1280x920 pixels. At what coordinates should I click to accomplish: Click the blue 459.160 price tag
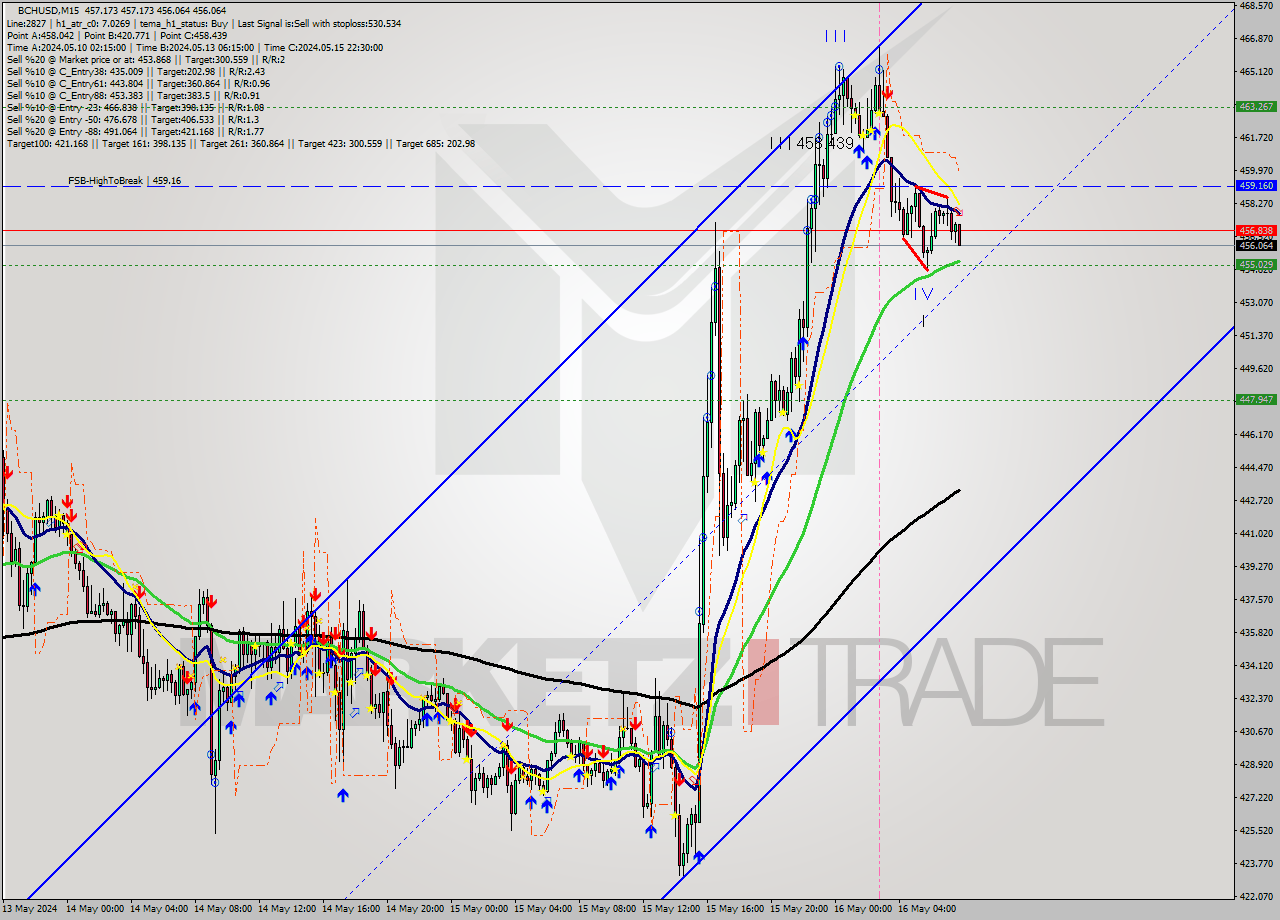pos(1255,186)
